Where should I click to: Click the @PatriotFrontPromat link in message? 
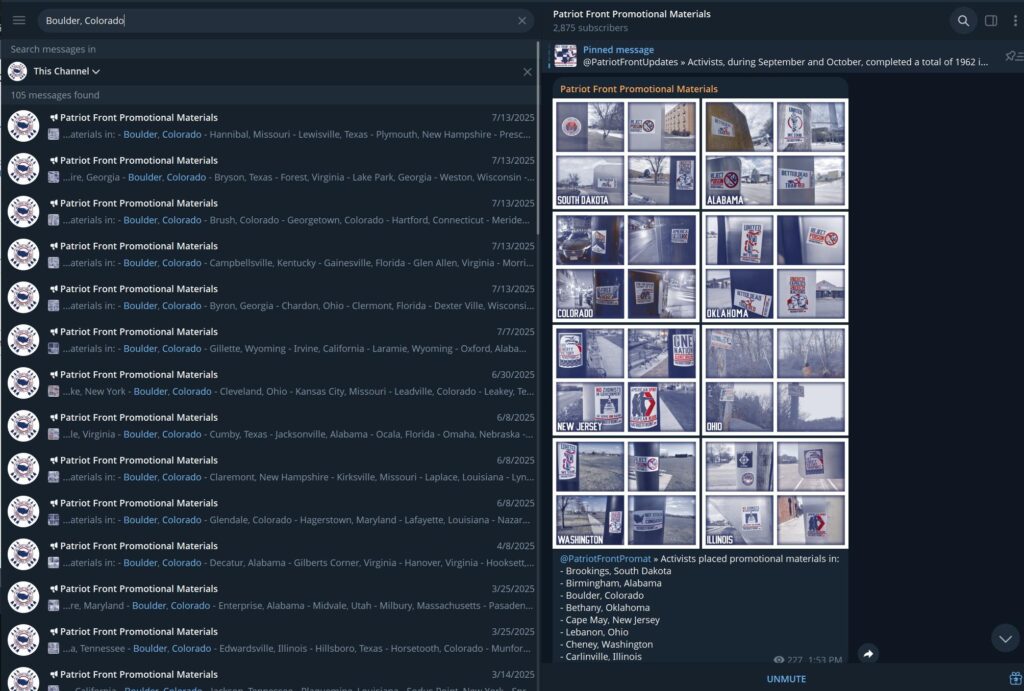click(x=605, y=559)
